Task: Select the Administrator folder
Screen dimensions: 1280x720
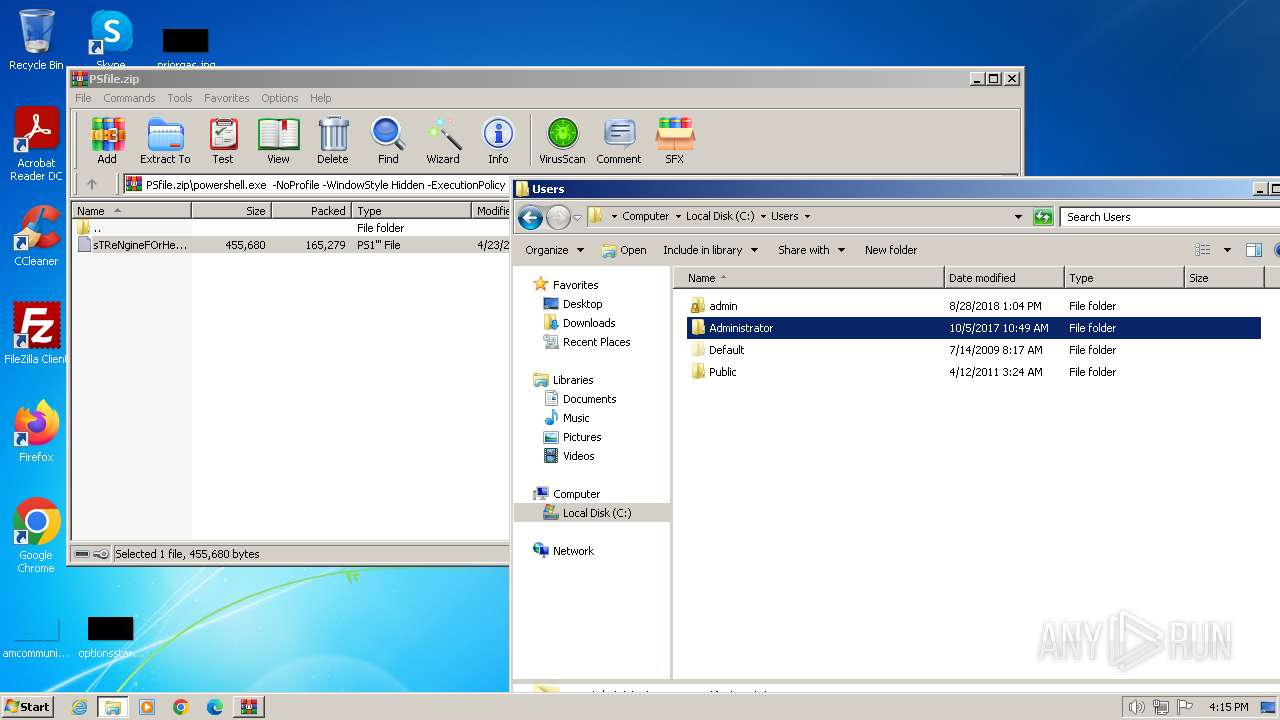Action: pos(973,328)
